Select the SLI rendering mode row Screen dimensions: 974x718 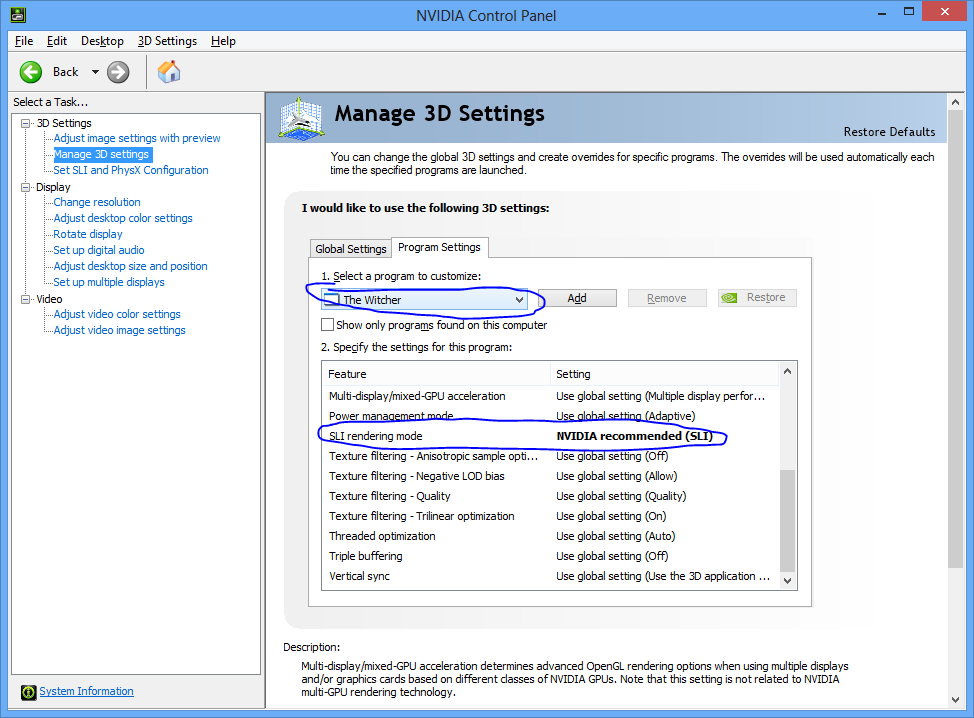[550, 436]
